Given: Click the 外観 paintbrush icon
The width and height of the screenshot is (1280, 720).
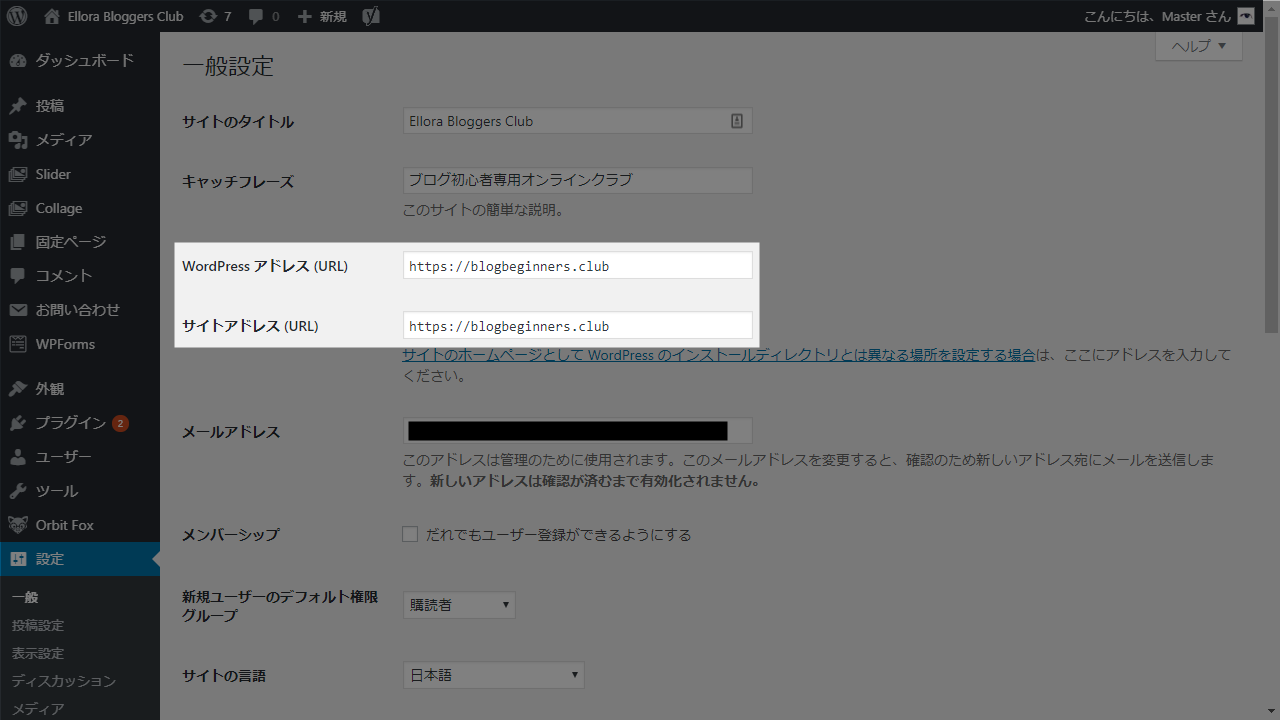Looking at the screenshot, I should click(x=18, y=389).
